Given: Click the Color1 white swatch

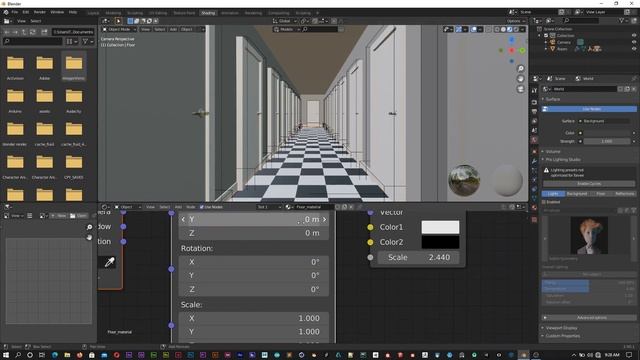Looking at the screenshot, I should point(440,227).
